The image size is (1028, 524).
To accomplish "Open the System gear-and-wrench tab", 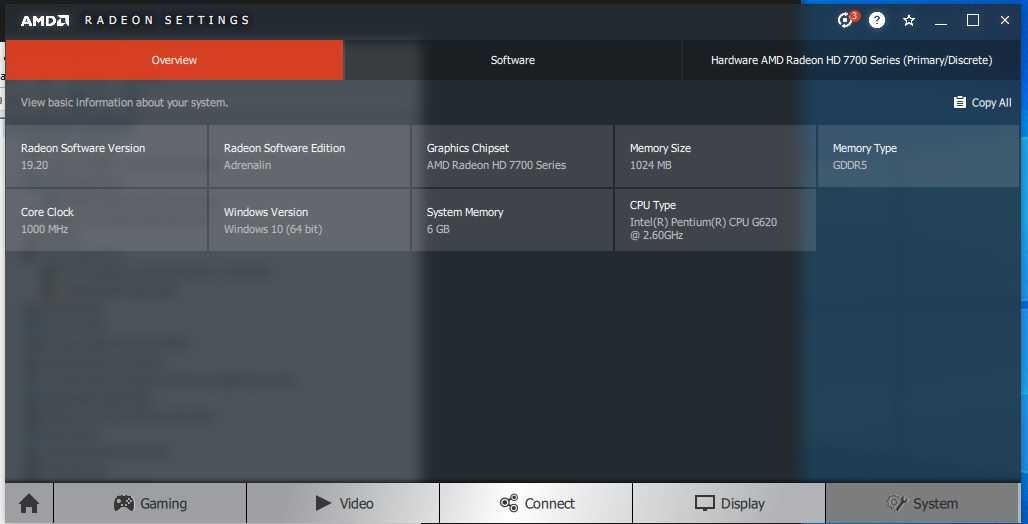I will click(x=923, y=503).
